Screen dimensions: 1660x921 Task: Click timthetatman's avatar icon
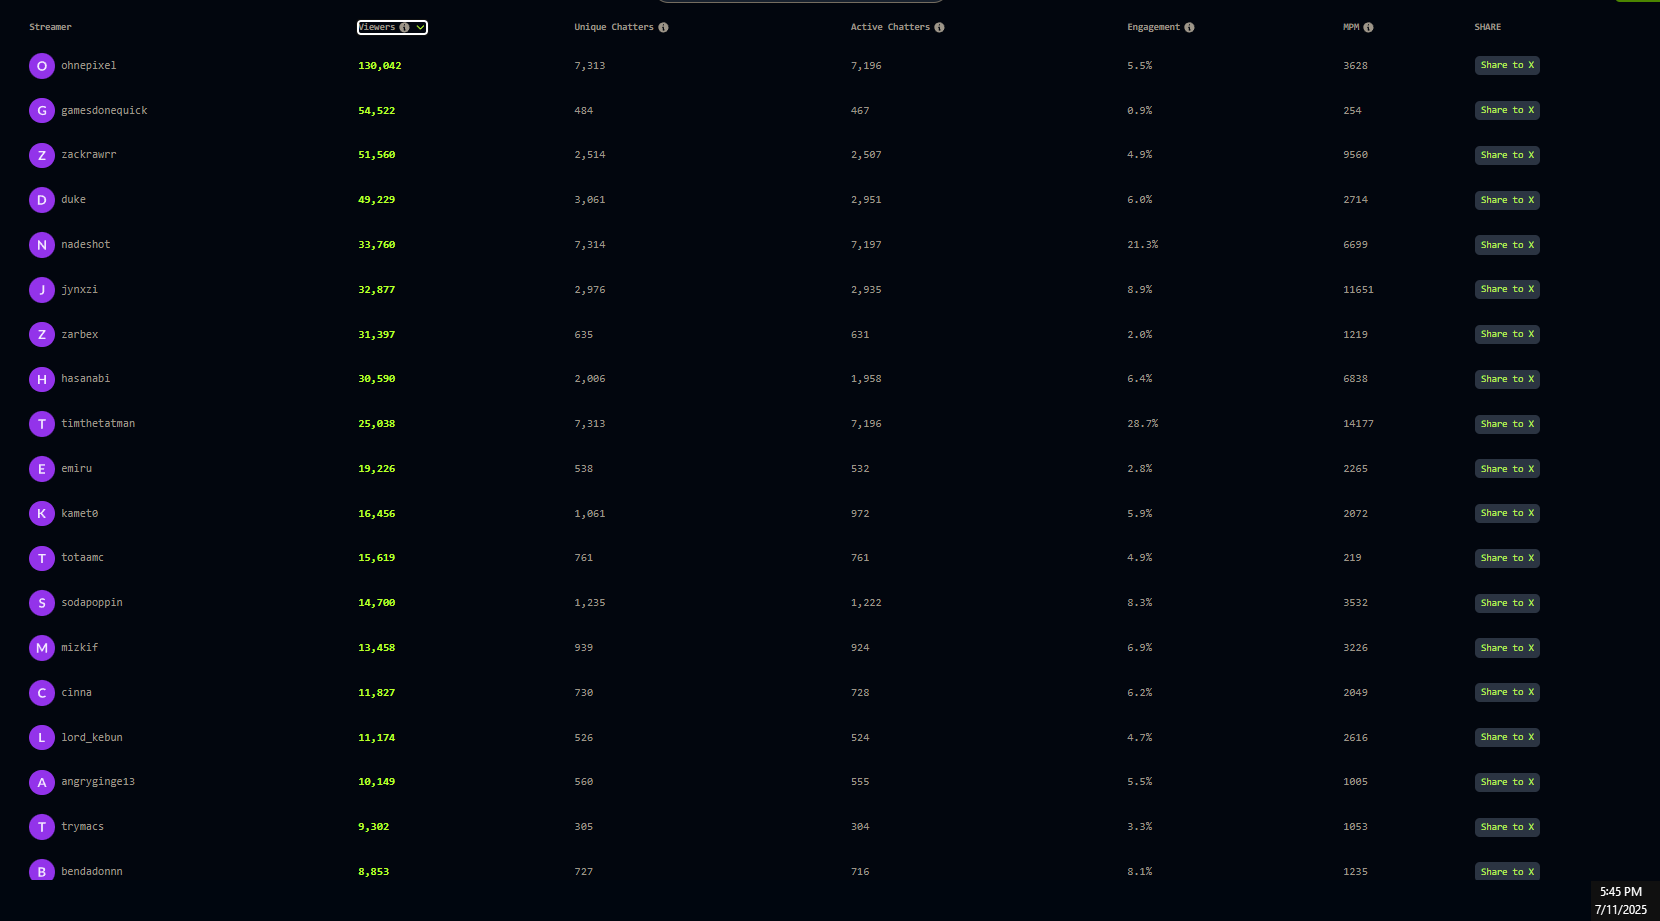pos(42,424)
